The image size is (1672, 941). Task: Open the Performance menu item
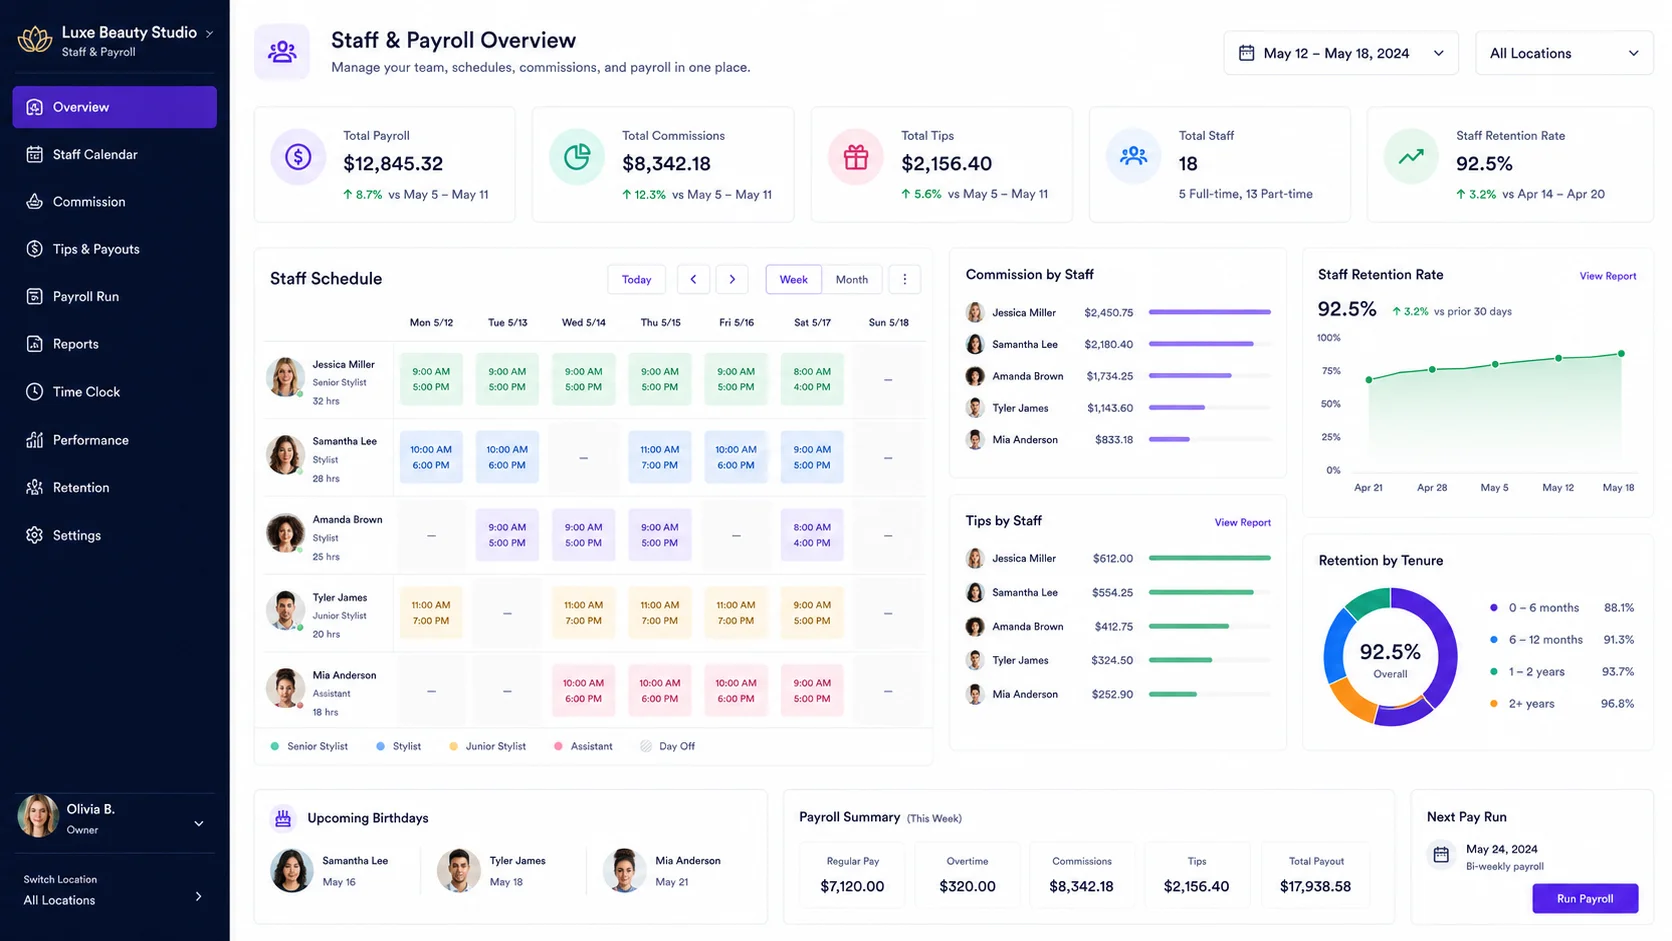(114, 440)
